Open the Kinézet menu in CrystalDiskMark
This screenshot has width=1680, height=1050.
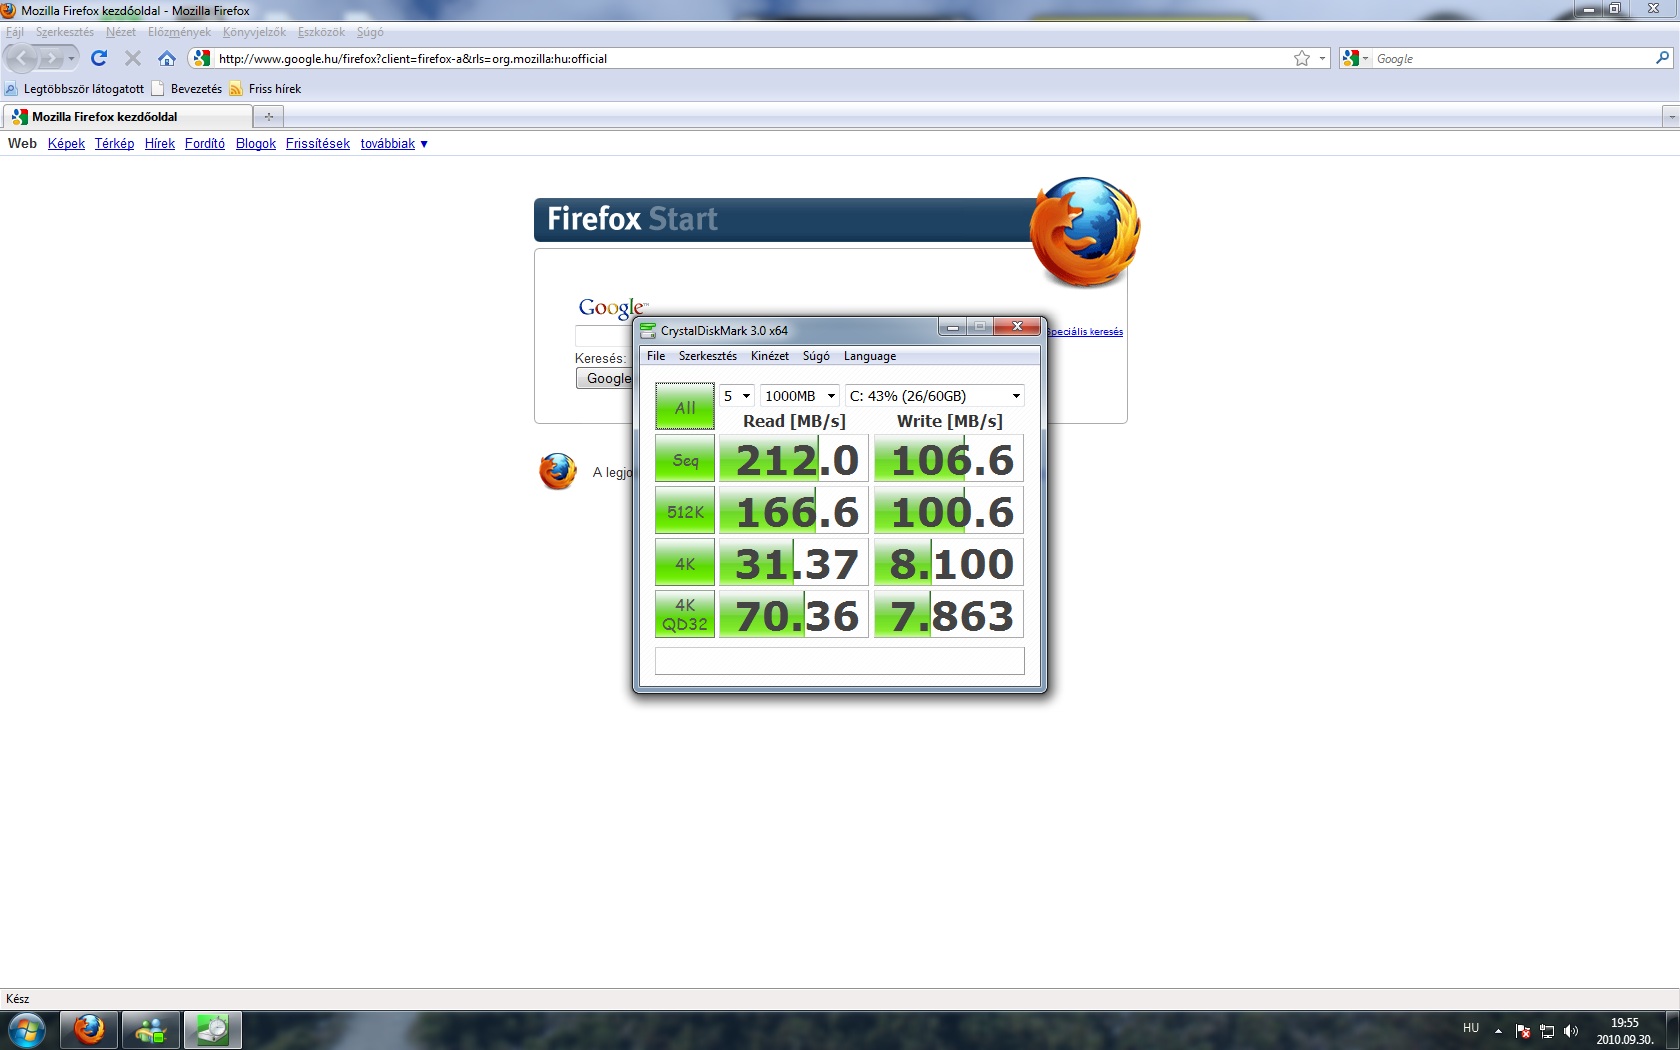pos(770,356)
